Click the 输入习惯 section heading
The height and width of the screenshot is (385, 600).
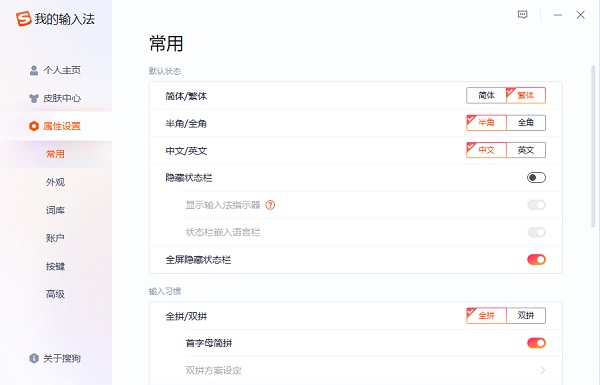[x=165, y=291]
